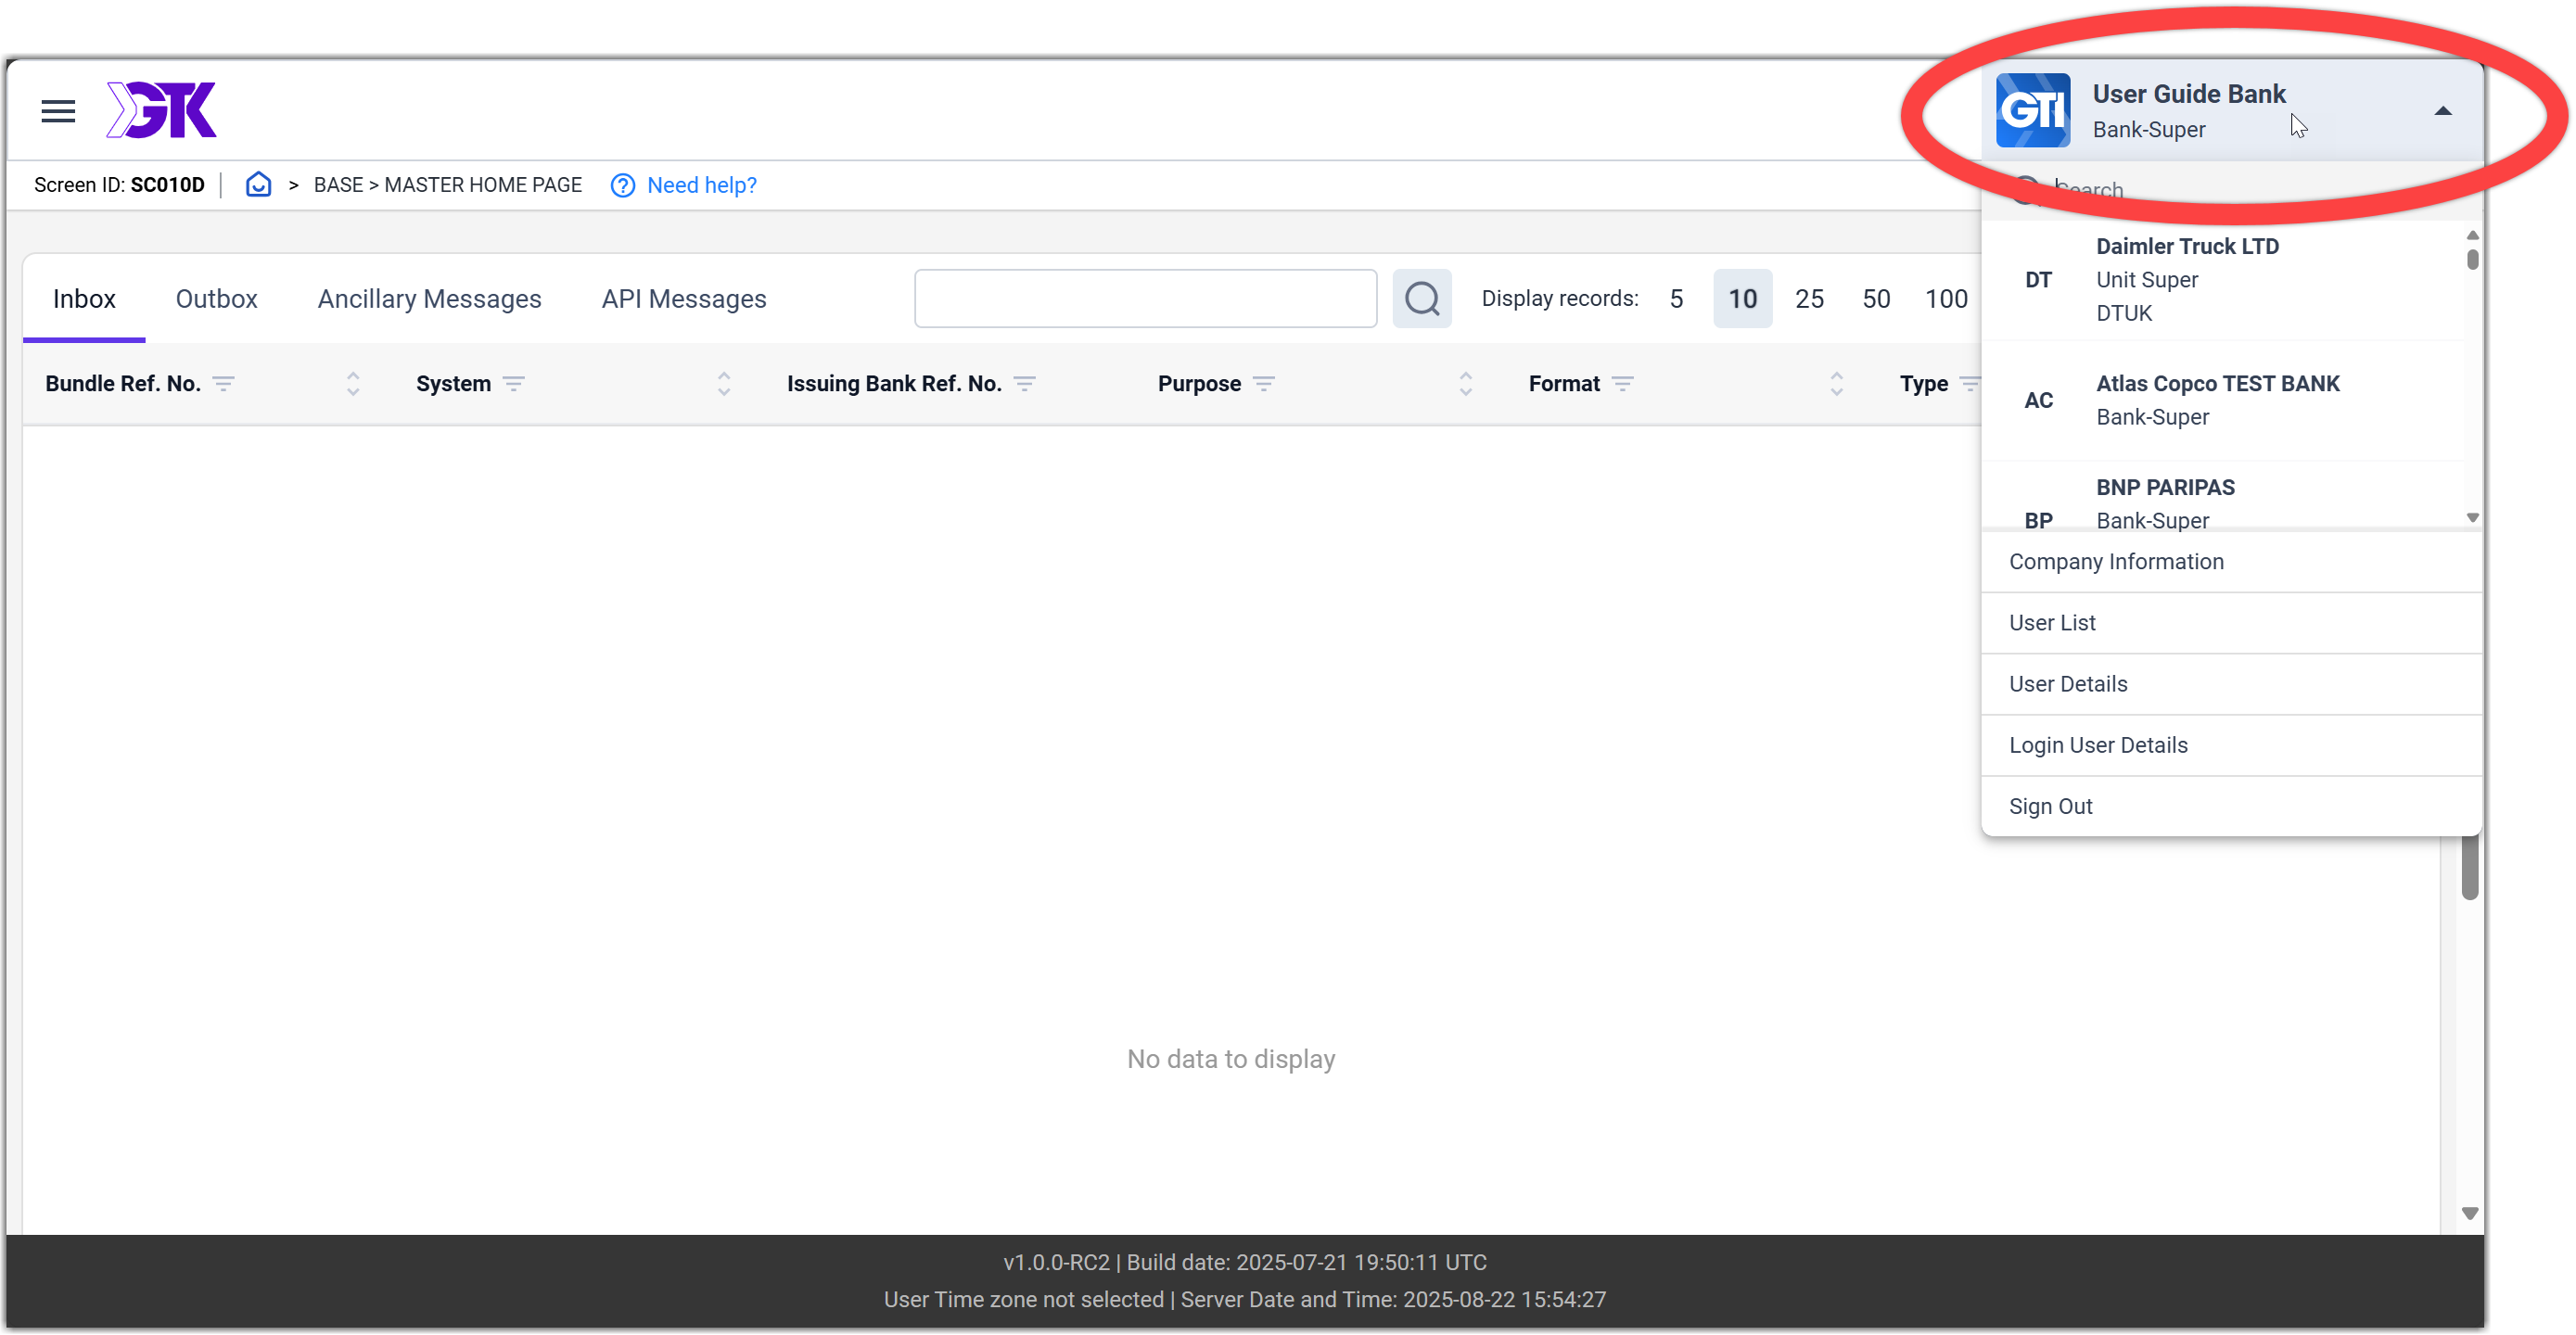The image size is (2576, 1335).
Task: Go to home via breadcrumb house icon
Action: 258,185
